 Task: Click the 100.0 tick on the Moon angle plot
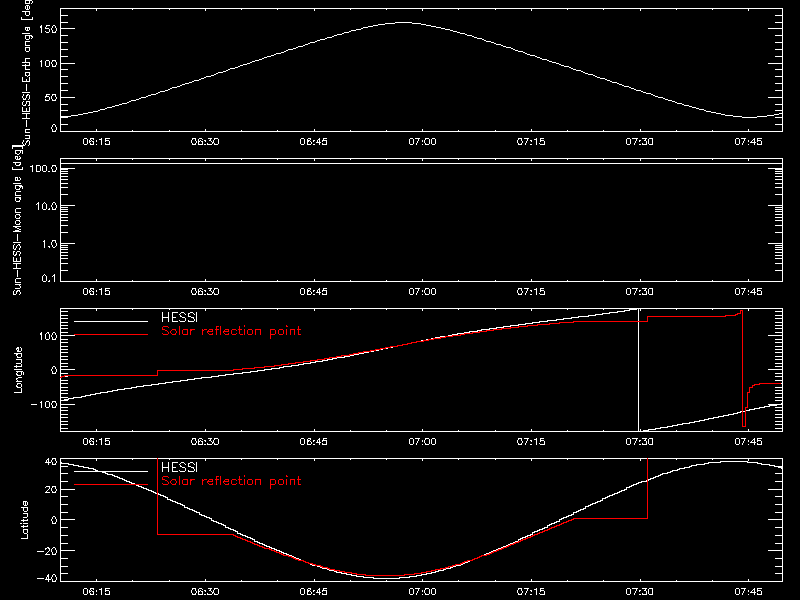pos(43,168)
